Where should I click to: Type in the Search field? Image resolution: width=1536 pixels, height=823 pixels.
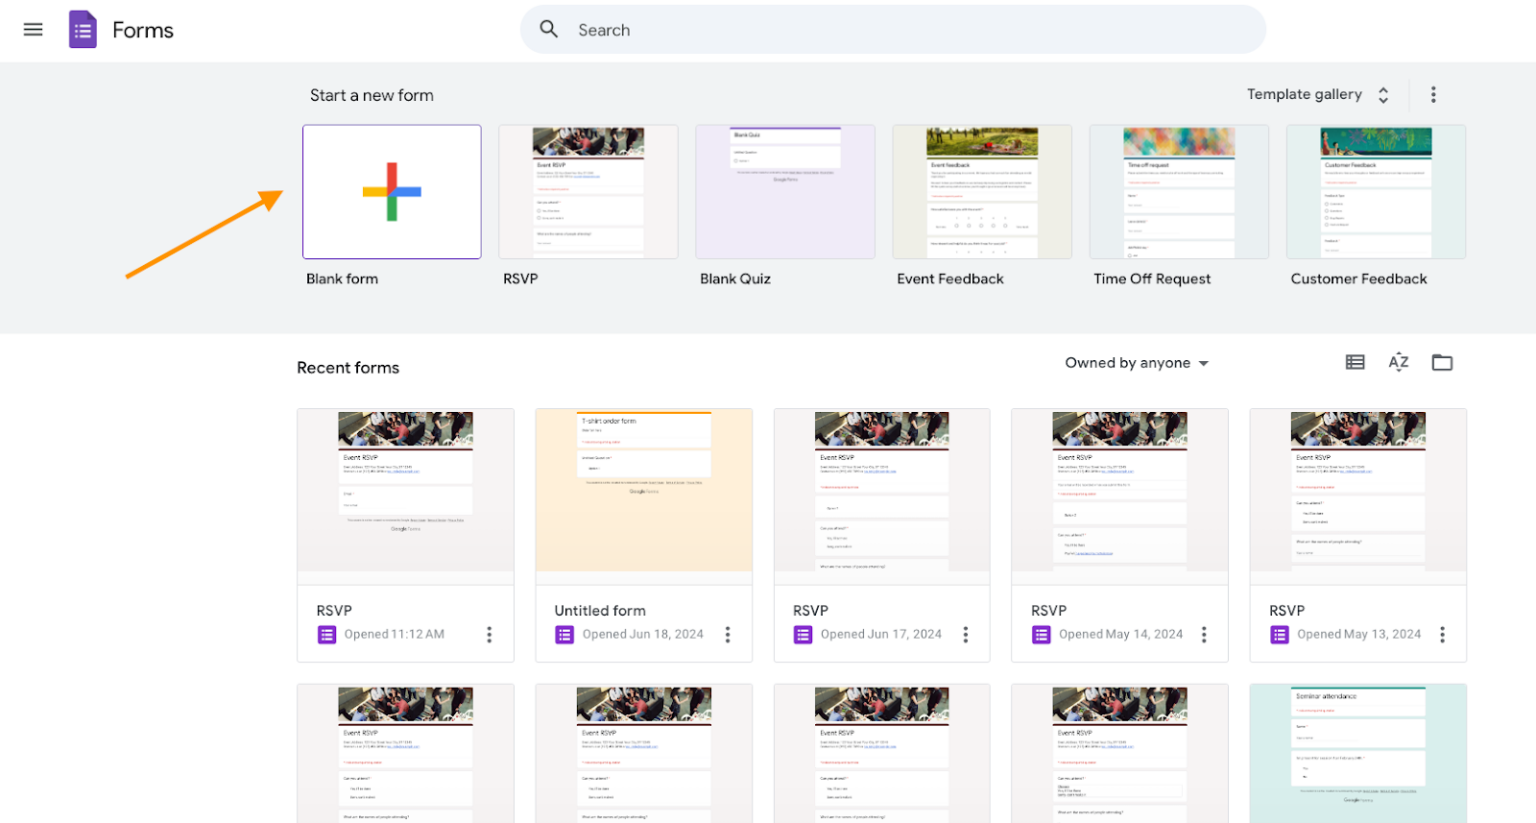pyautogui.click(x=900, y=30)
